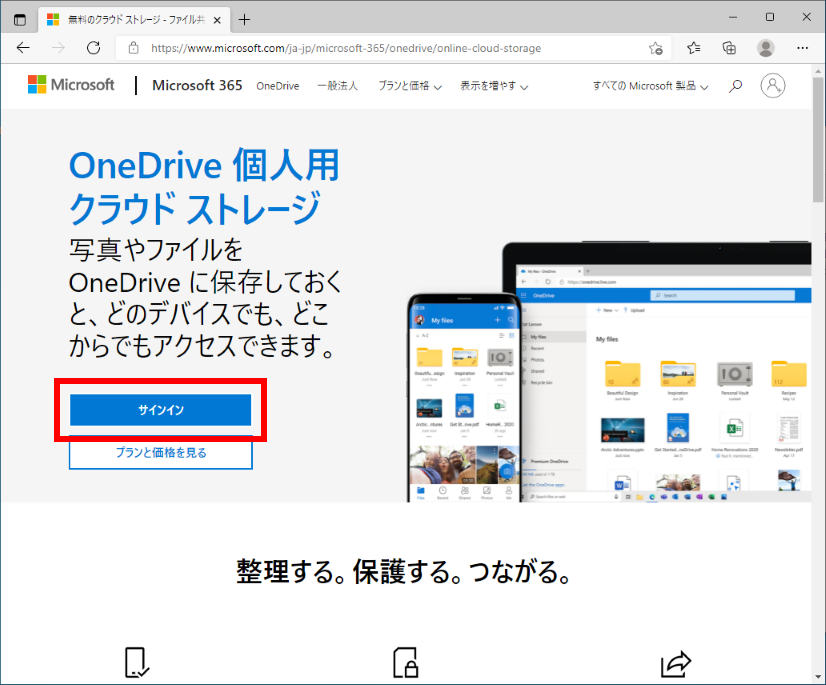Click OneDrive 個人用 クラウド ストレージ heading
Screen dimensions: 826x685
pos(204,187)
